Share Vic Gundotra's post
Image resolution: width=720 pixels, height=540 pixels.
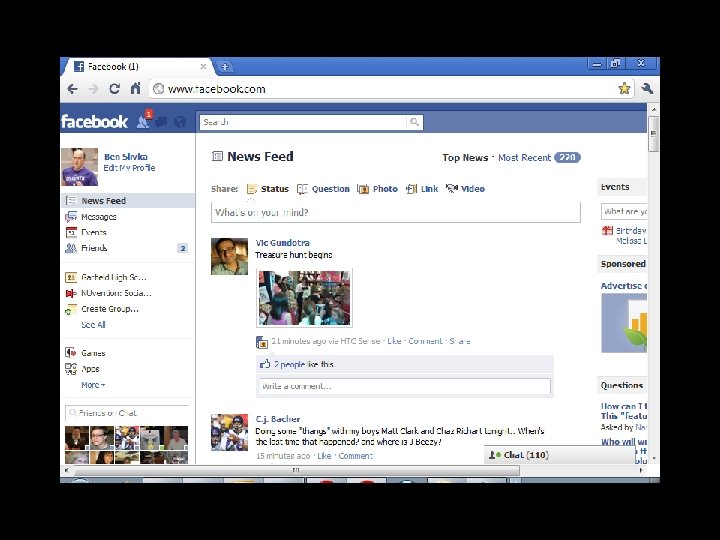pyautogui.click(x=460, y=341)
